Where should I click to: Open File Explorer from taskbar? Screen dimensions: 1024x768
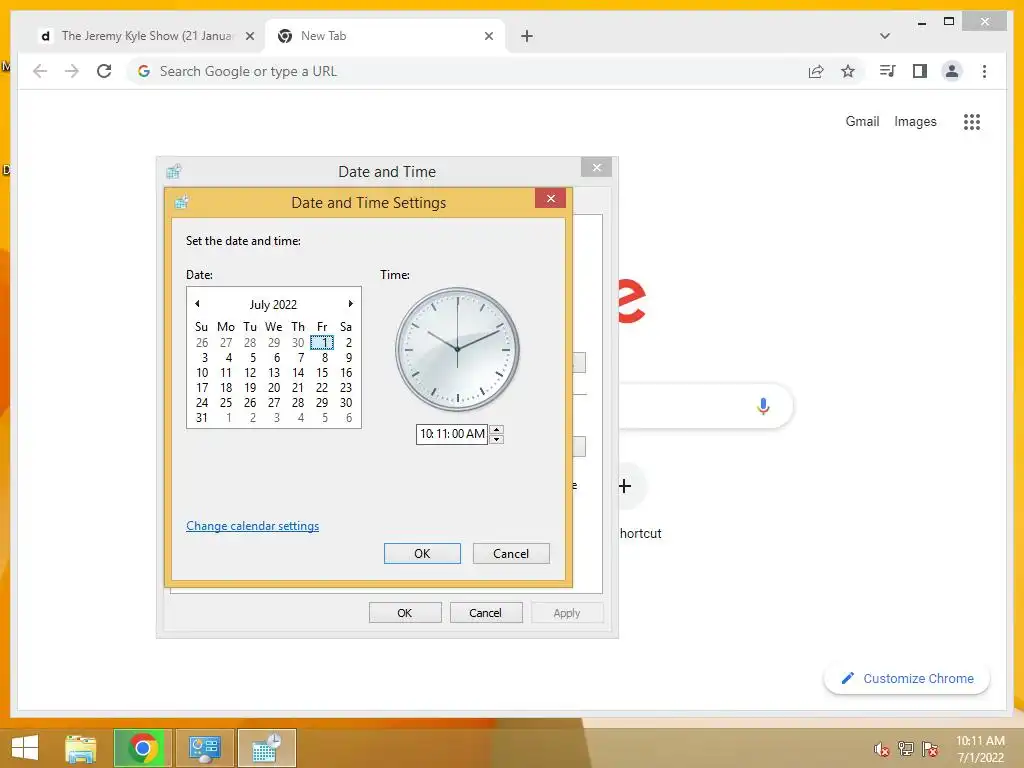point(80,748)
